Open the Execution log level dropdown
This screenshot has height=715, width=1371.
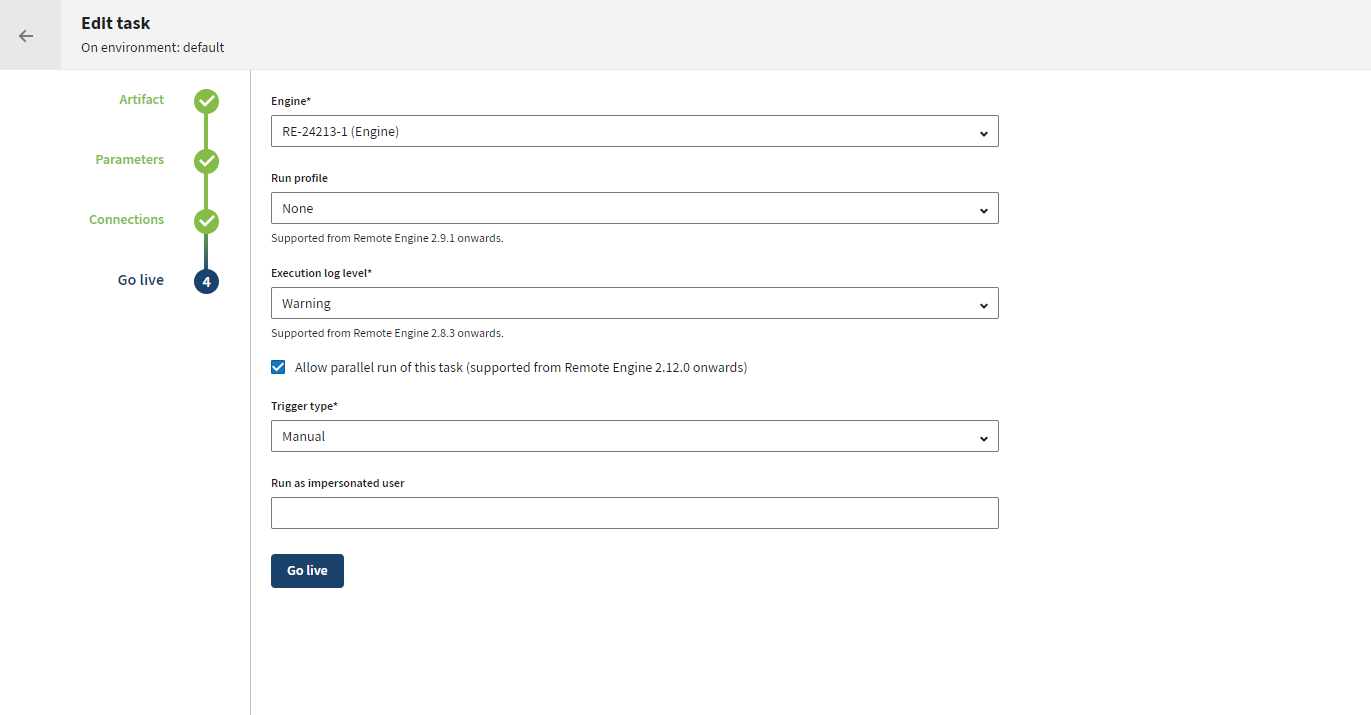(x=620, y=304)
